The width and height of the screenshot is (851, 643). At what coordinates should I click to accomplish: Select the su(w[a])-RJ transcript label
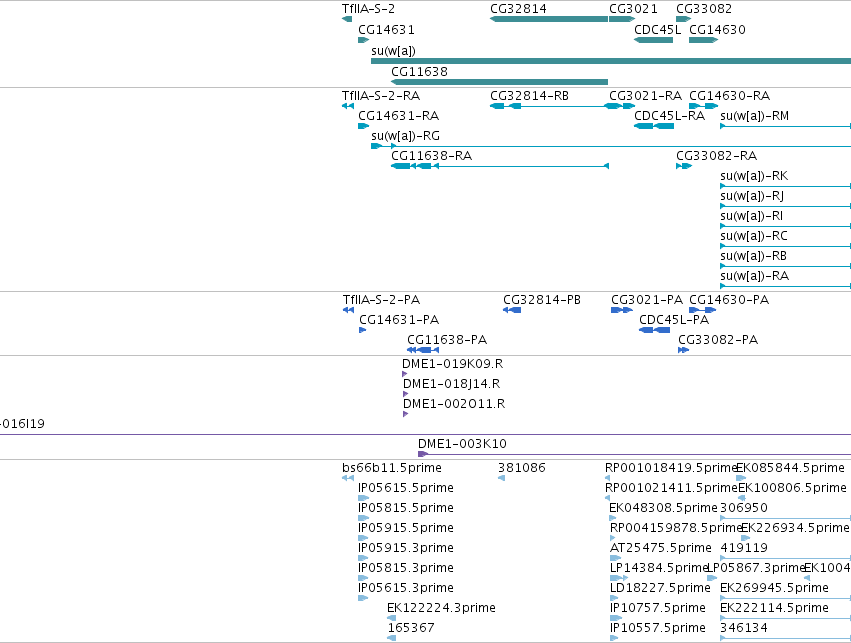752,196
